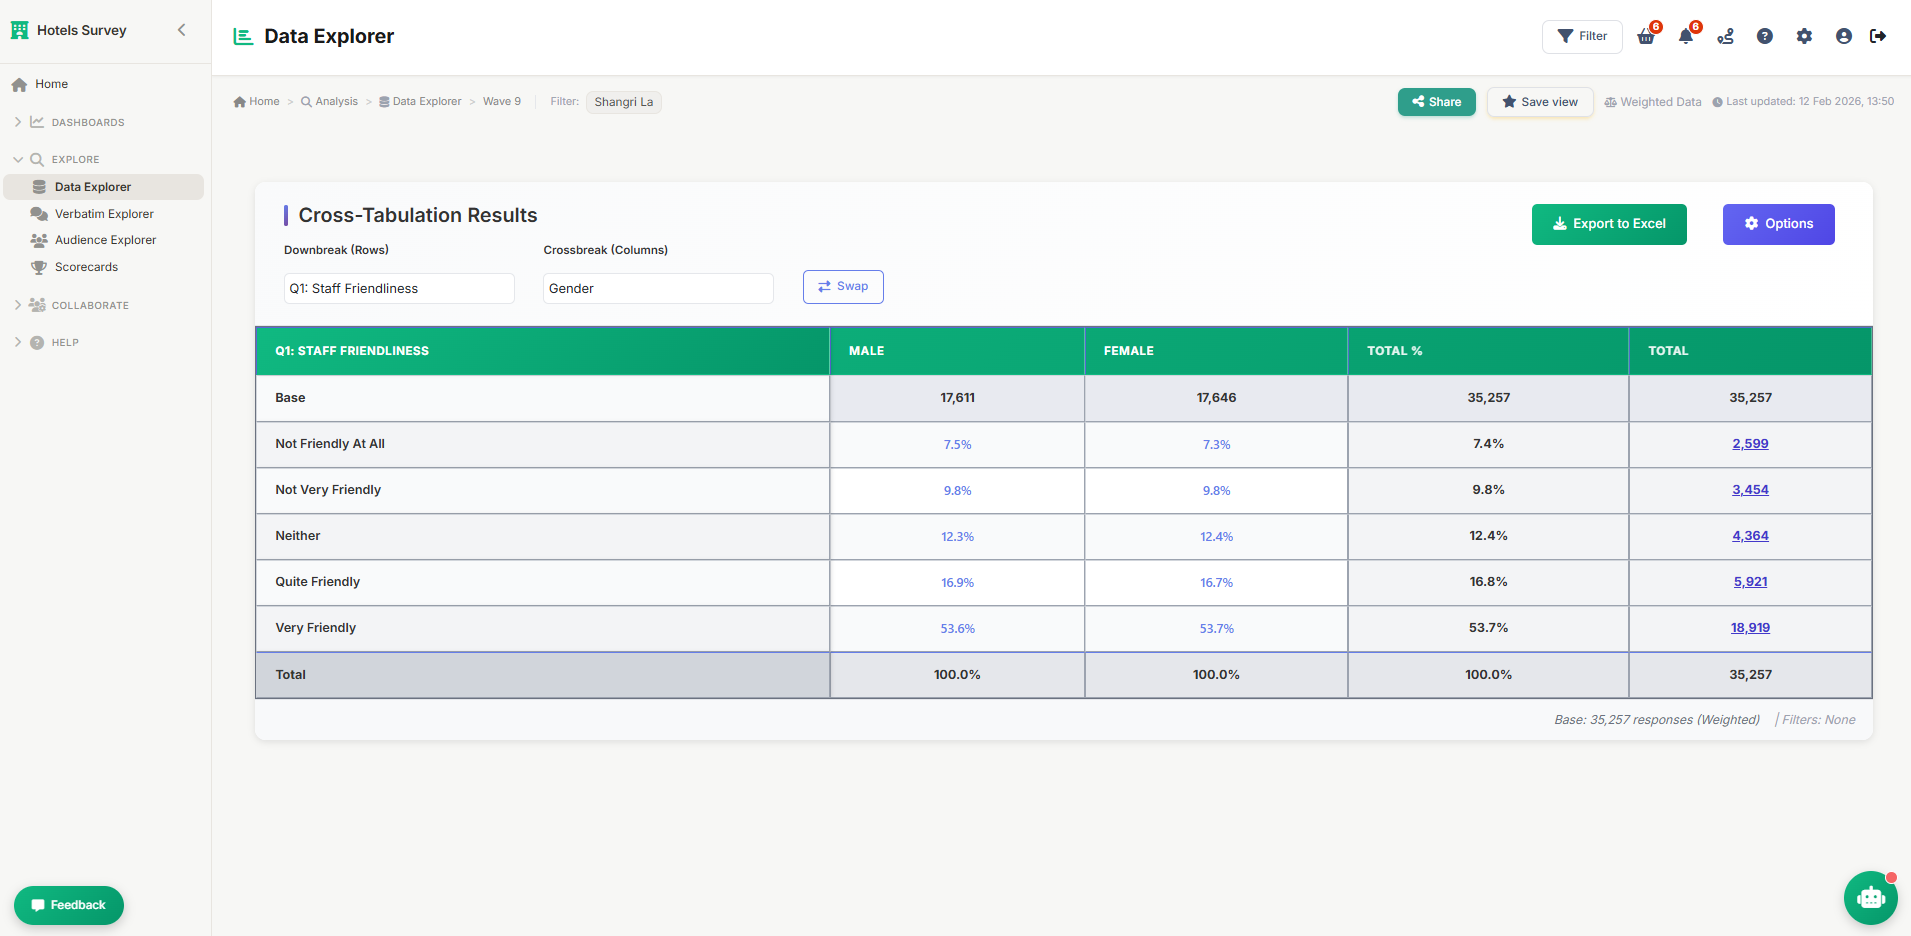
Task: Open the 18,919 Very Friendly count link
Action: click(x=1750, y=627)
